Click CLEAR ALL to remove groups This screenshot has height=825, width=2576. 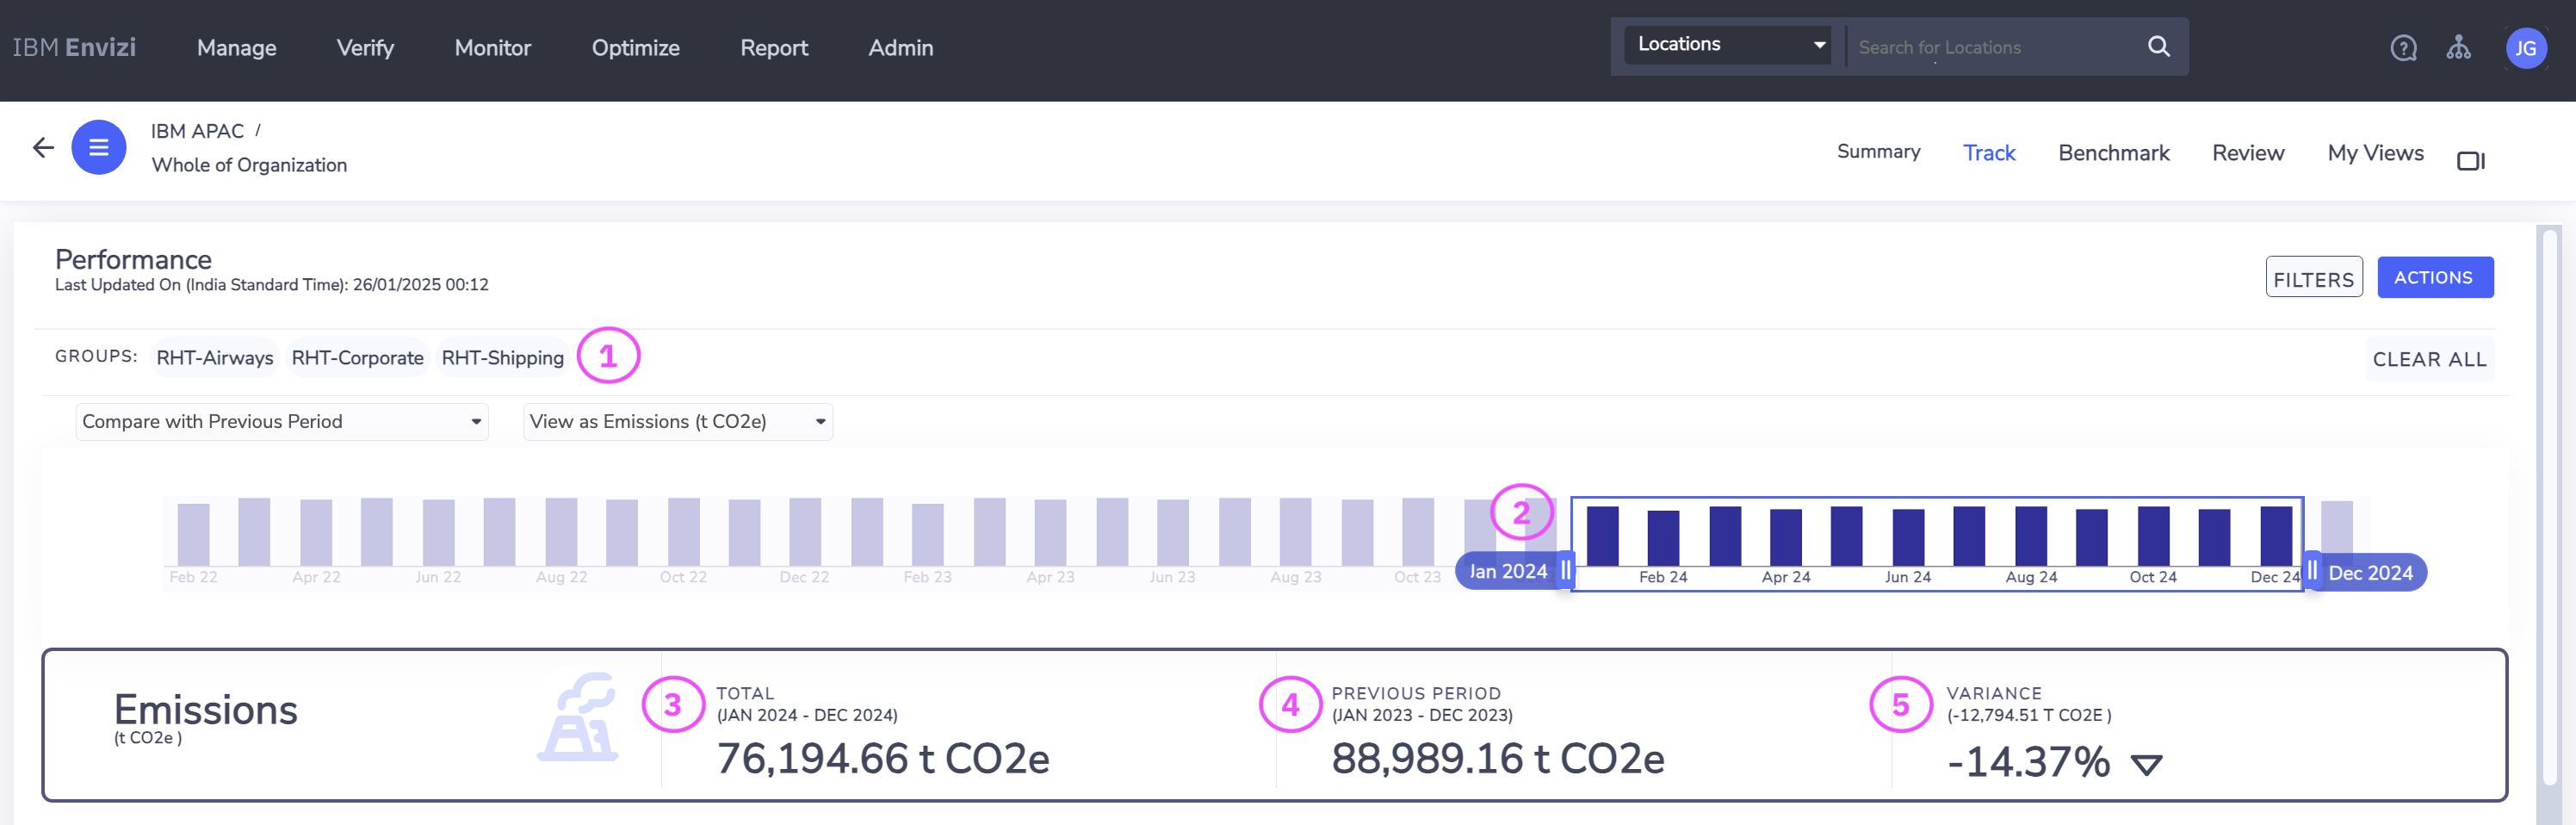[x=2429, y=359]
